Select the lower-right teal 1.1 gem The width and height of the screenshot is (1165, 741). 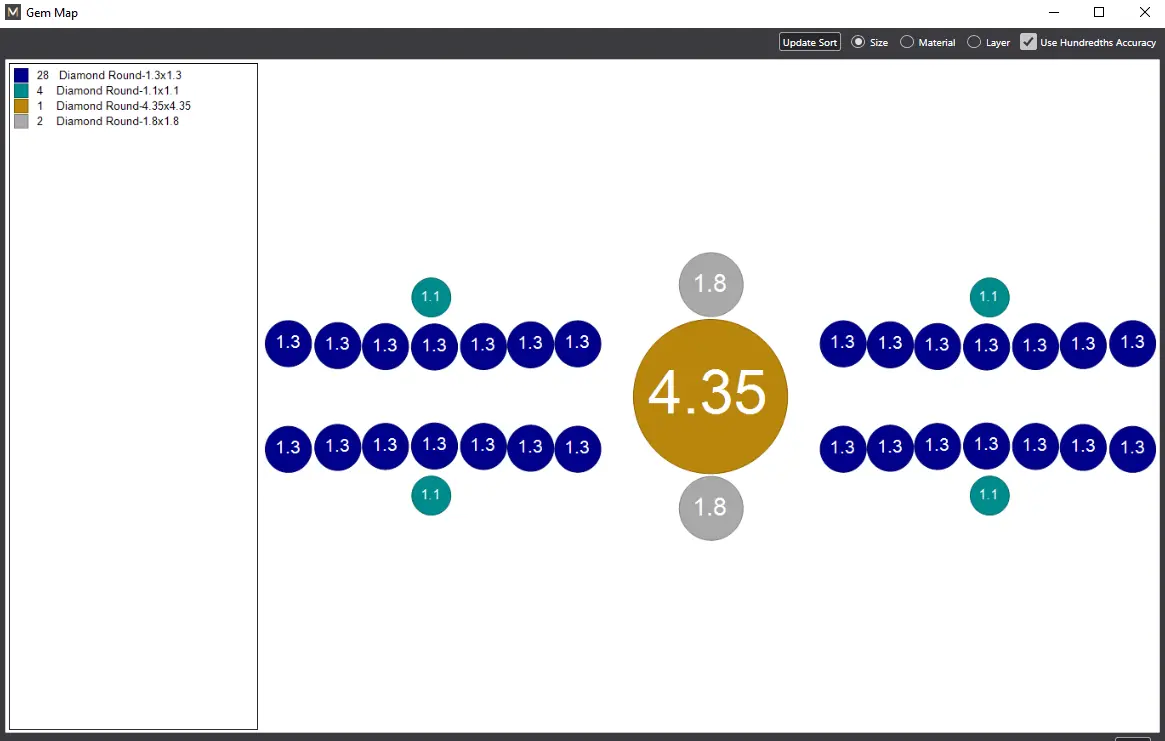coord(989,495)
